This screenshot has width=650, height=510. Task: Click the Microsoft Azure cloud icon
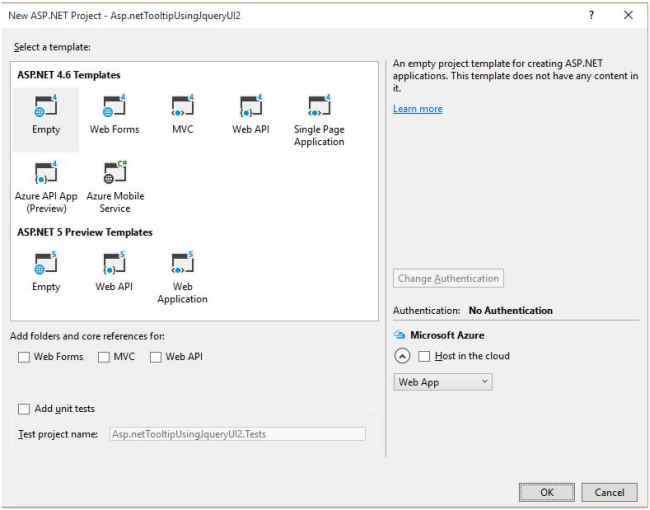tap(399, 335)
